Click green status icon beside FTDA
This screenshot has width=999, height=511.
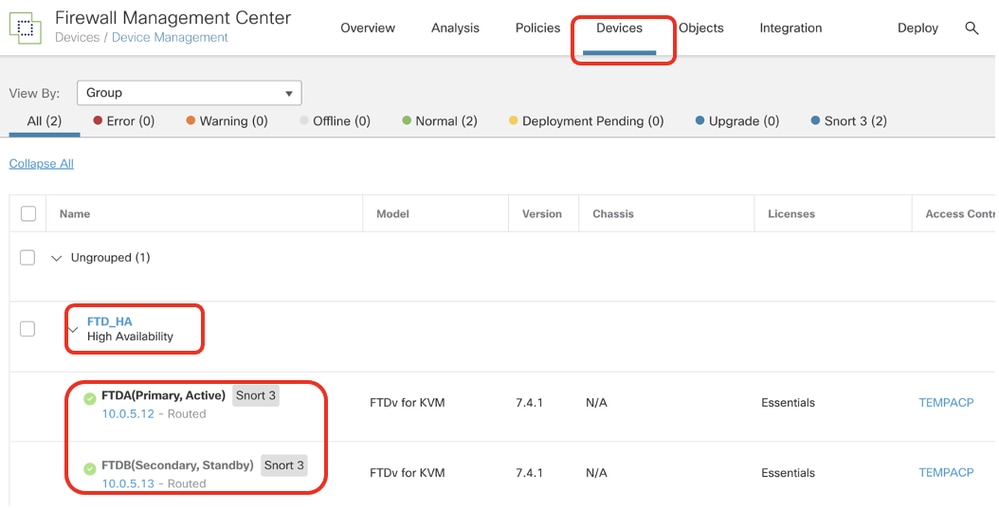tap(90, 398)
